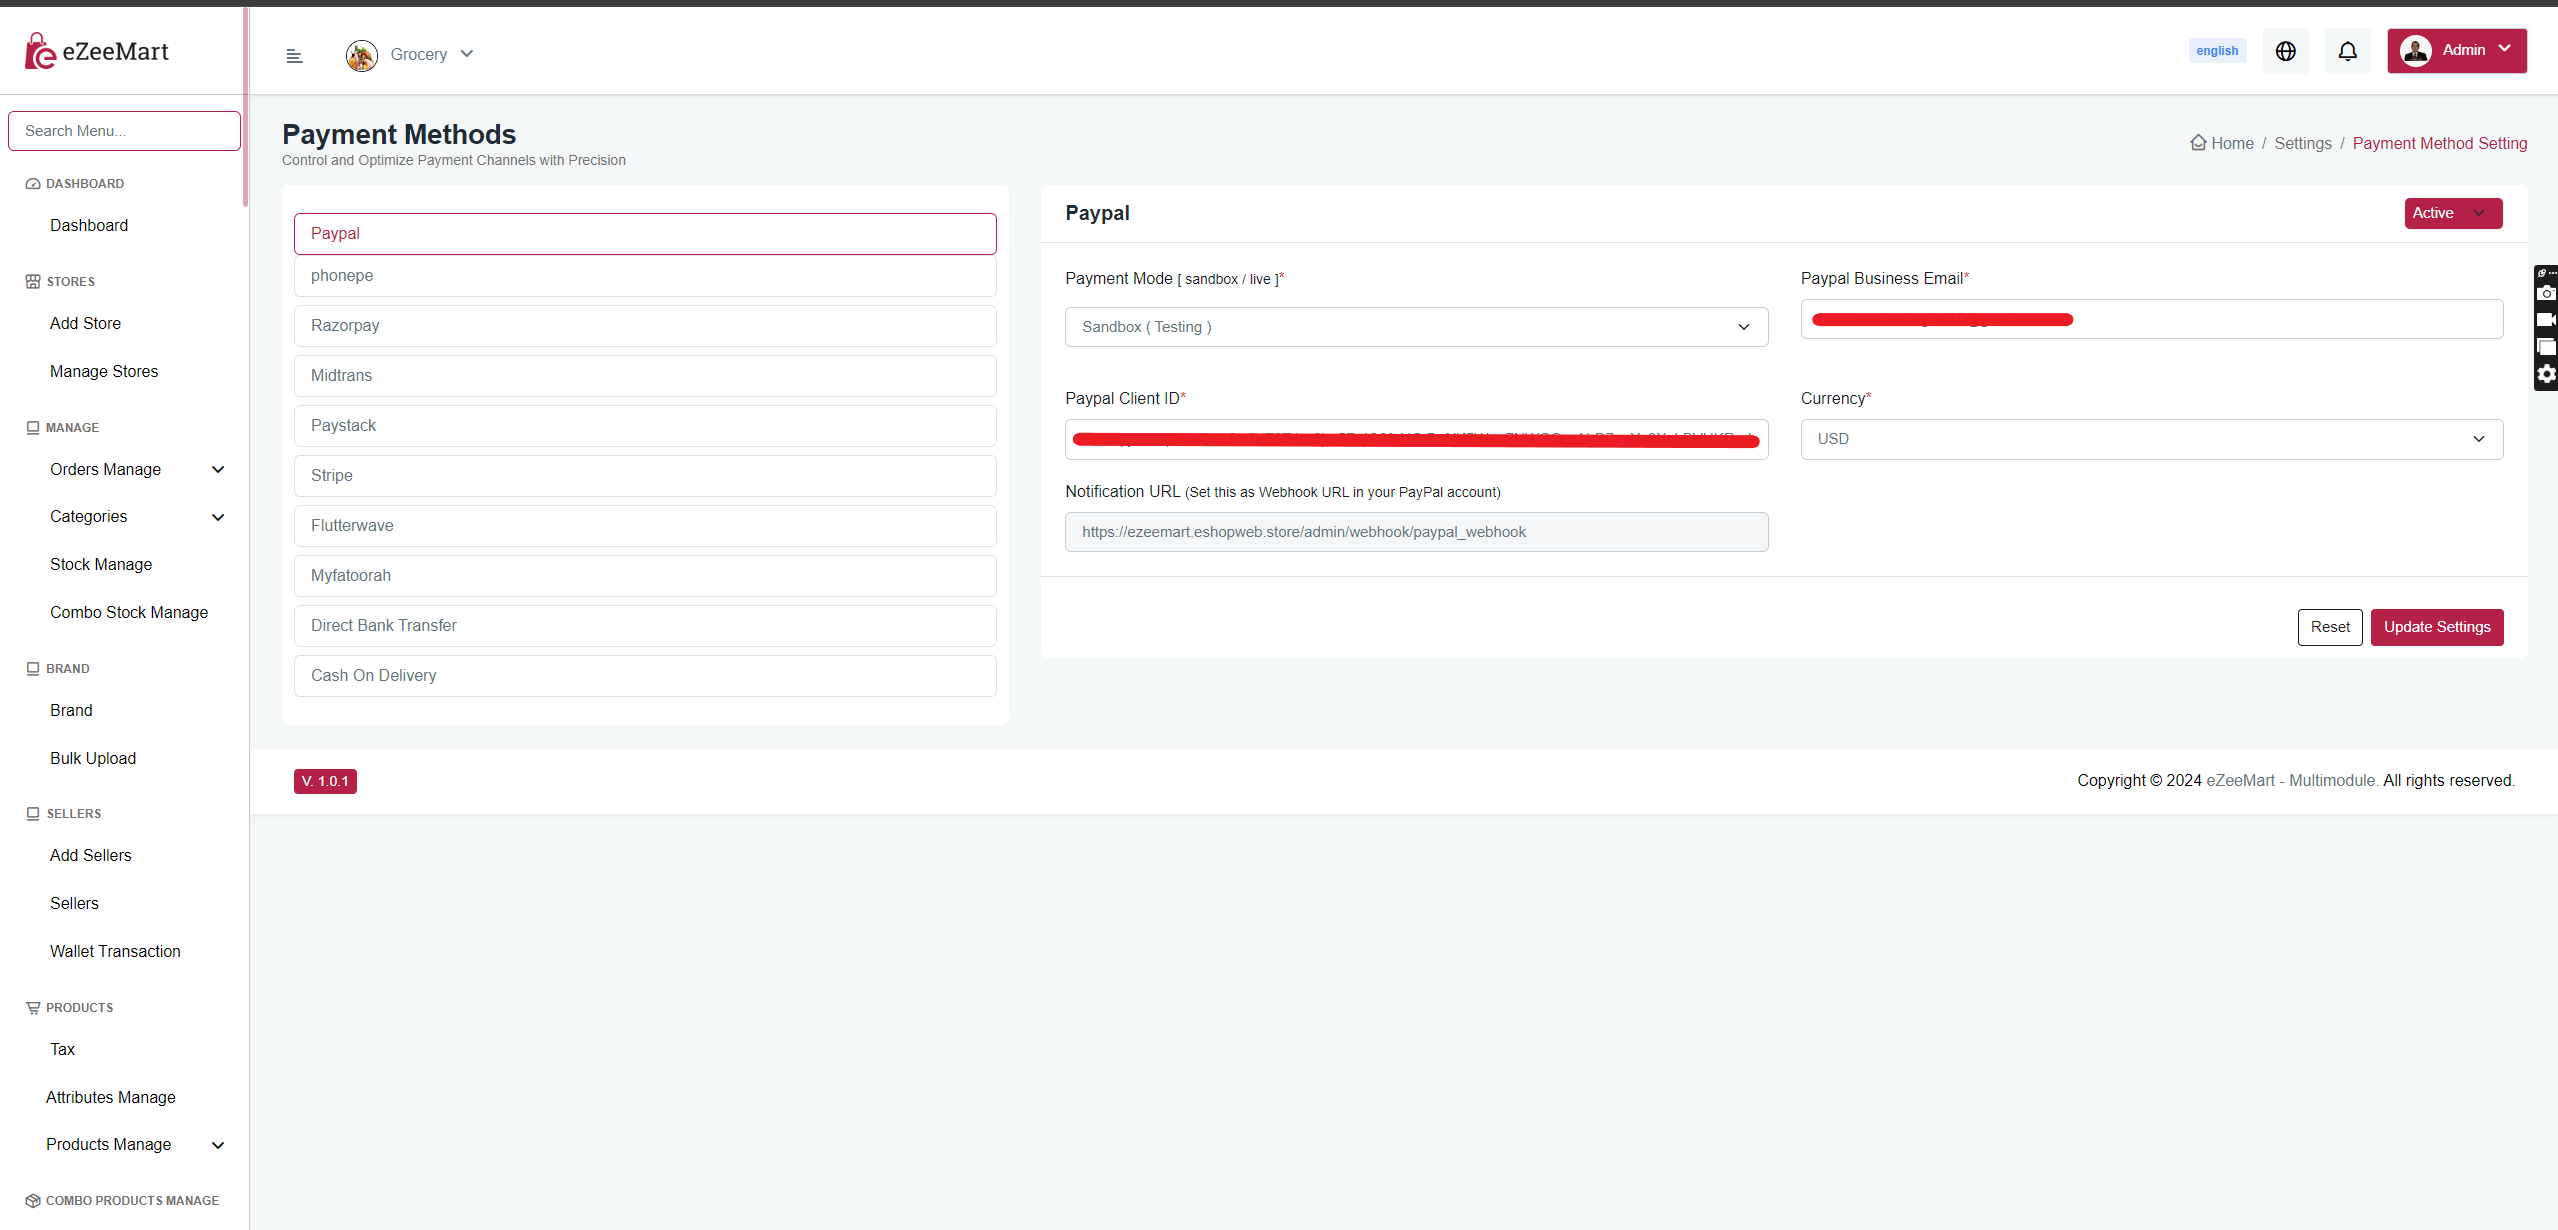Viewport: 2558px width, 1230px height.
Task: Click the video record icon on right edge
Action: [2546, 320]
